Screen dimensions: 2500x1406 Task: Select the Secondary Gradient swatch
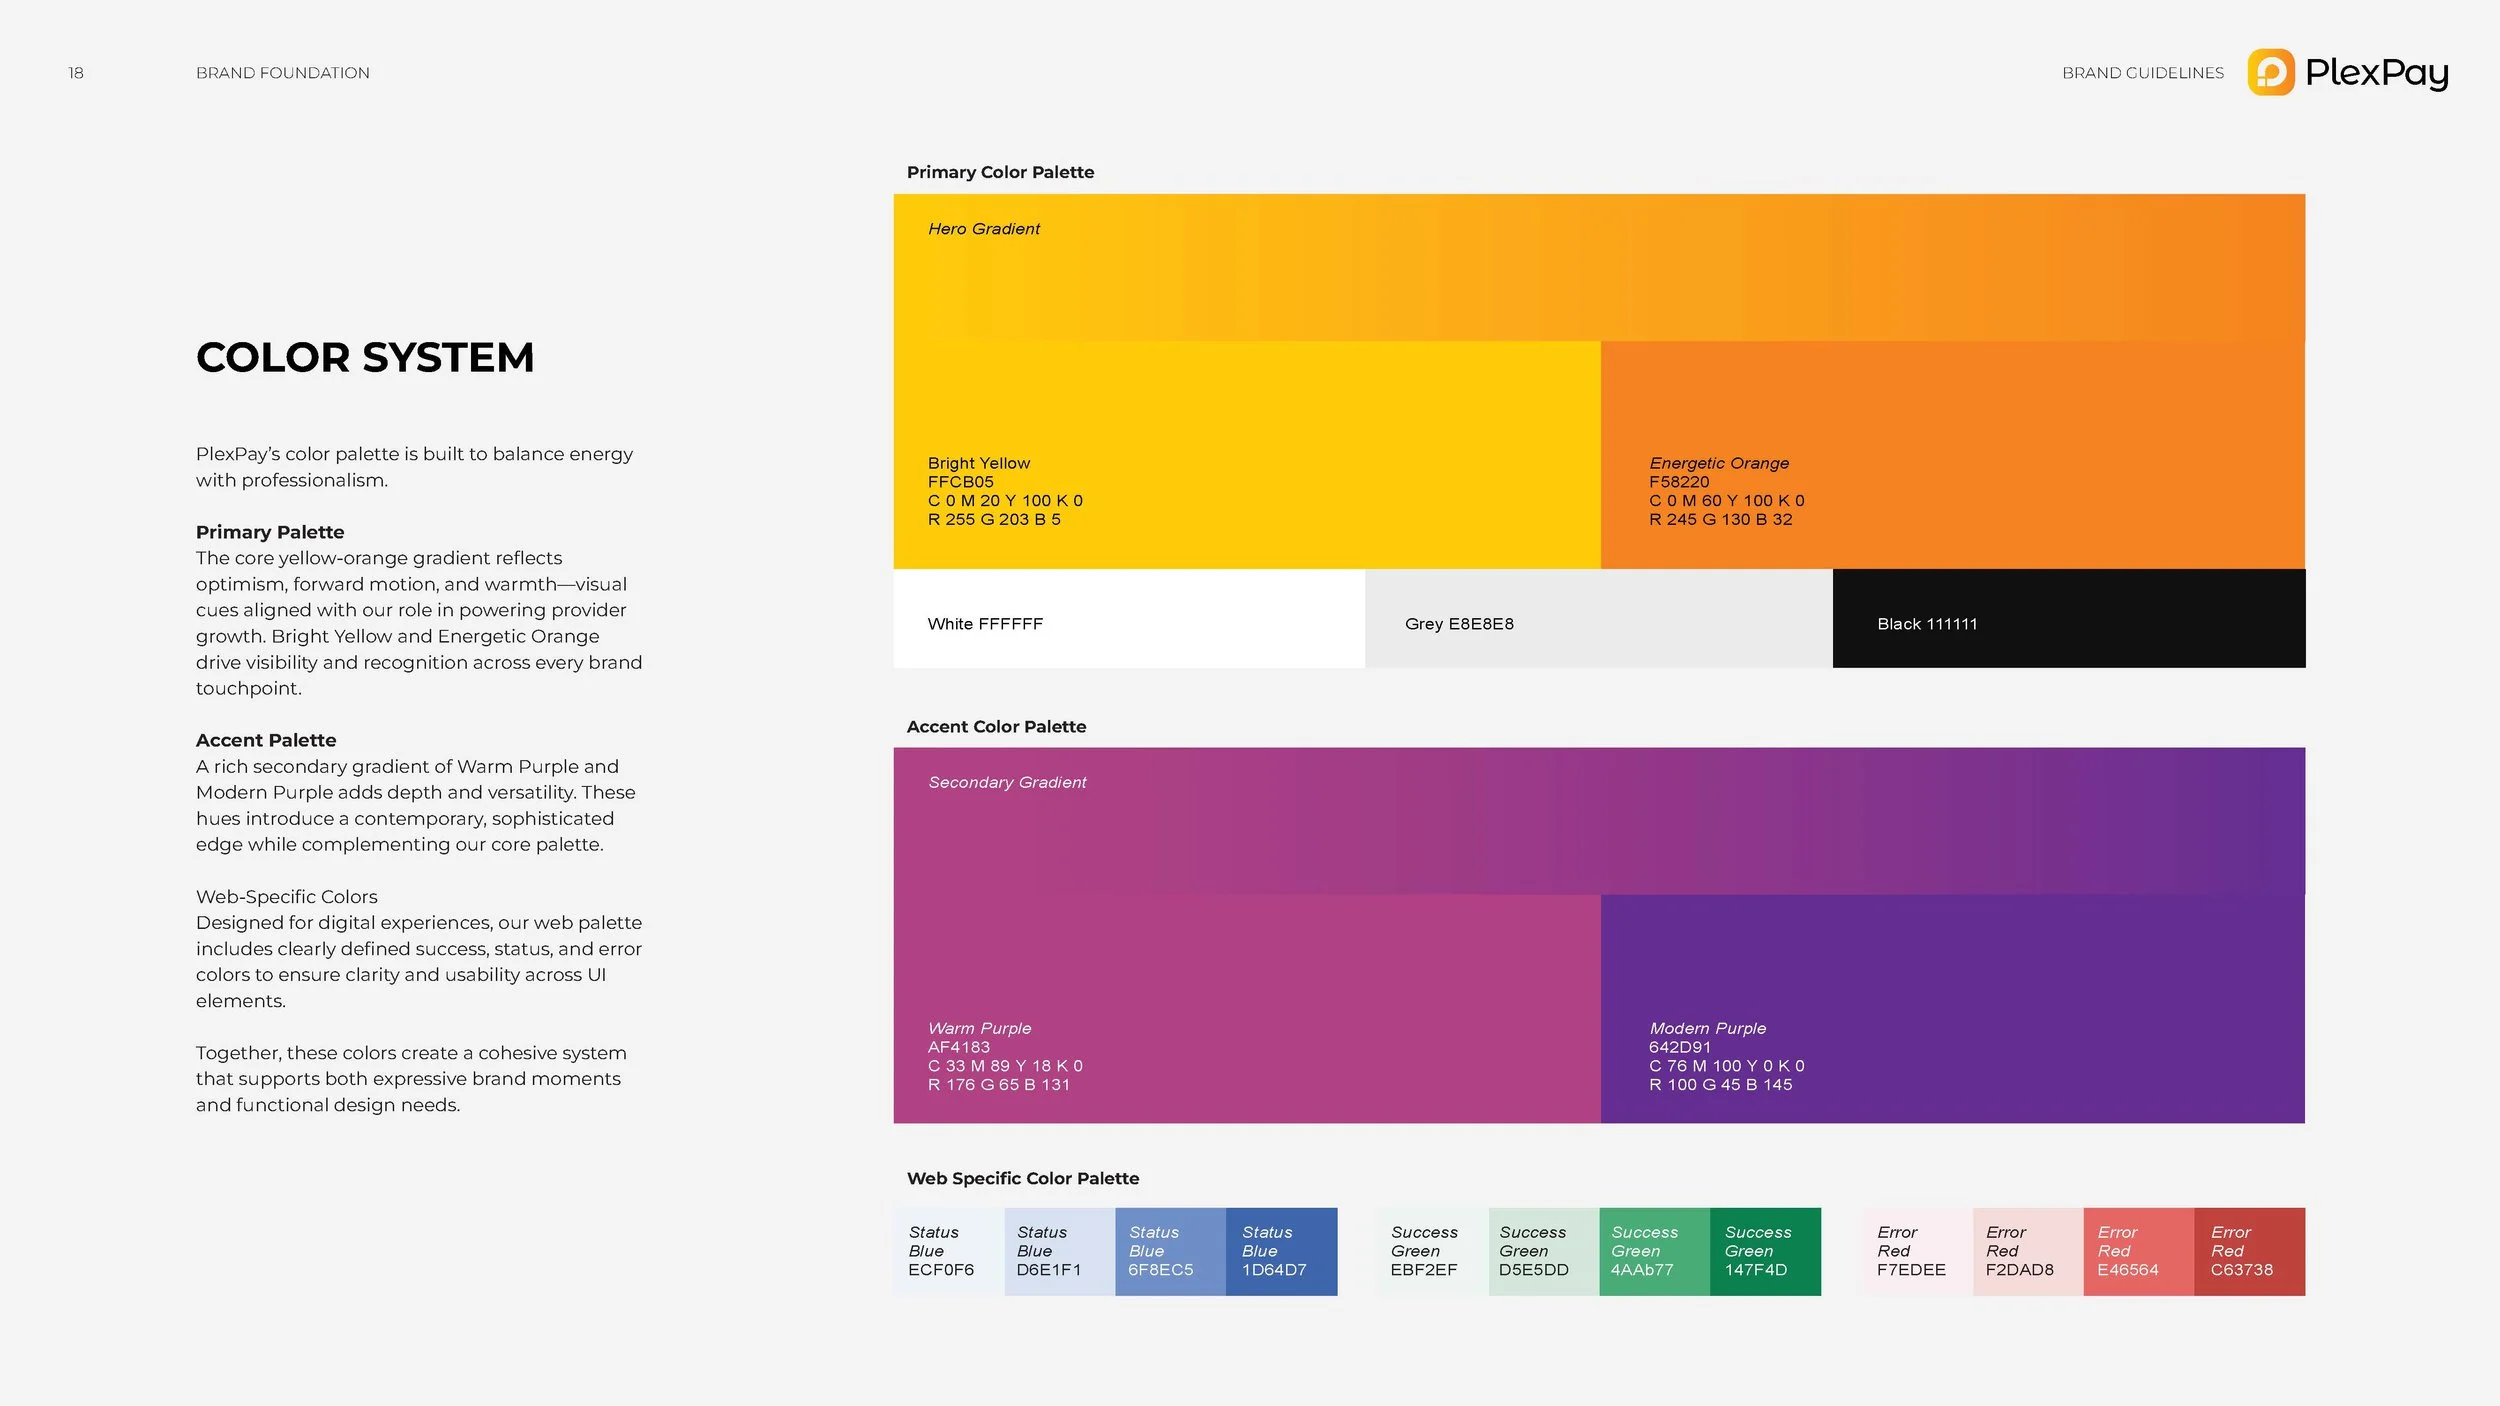click(1599, 821)
